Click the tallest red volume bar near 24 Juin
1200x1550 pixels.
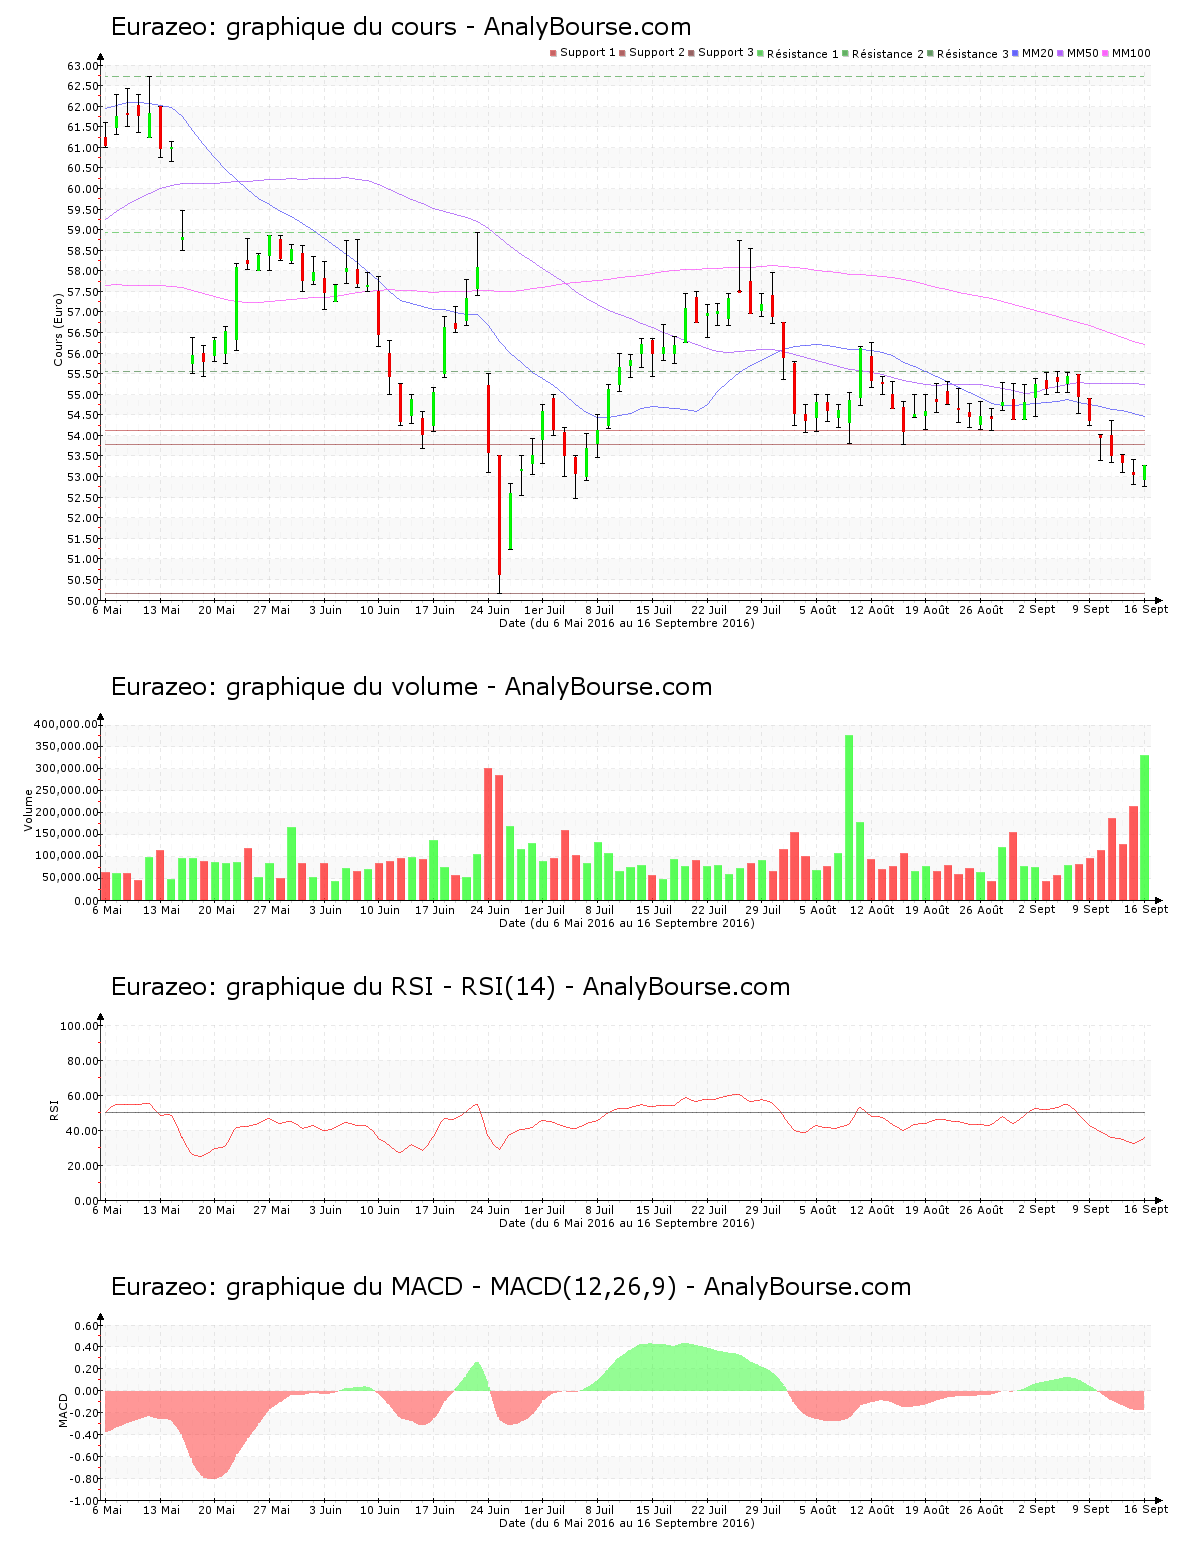488,834
